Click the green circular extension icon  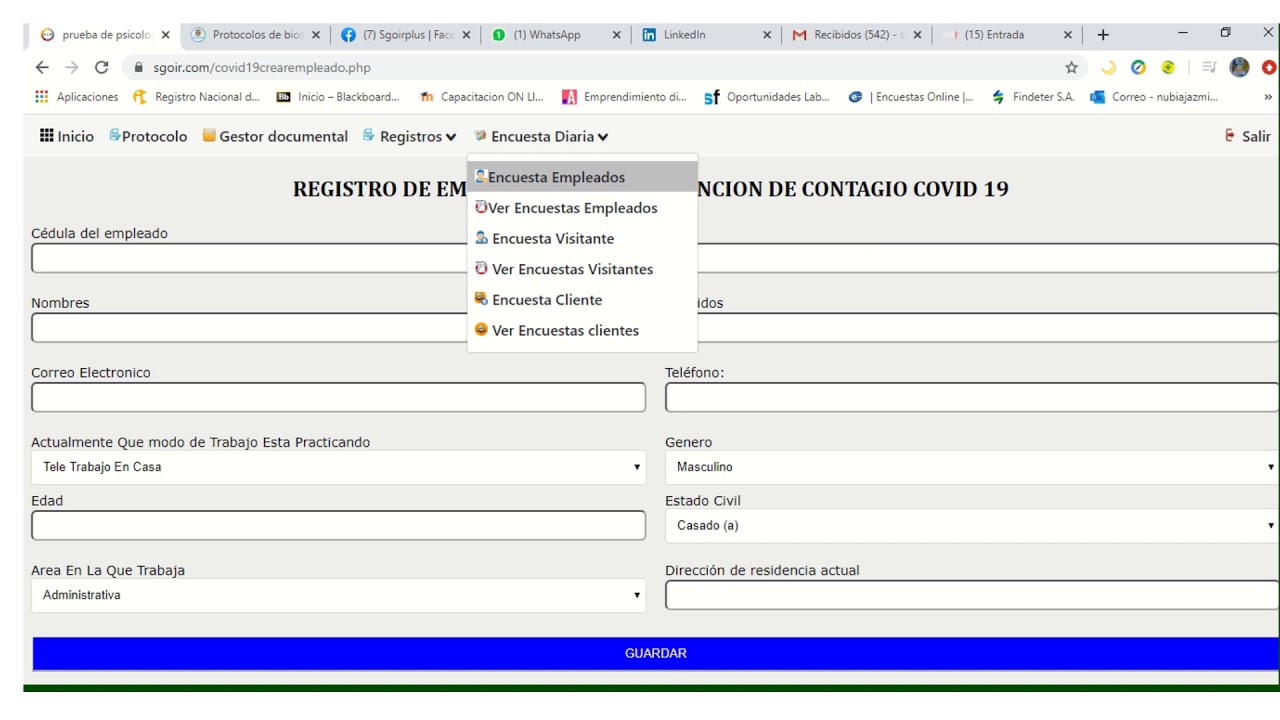pos(1166,68)
